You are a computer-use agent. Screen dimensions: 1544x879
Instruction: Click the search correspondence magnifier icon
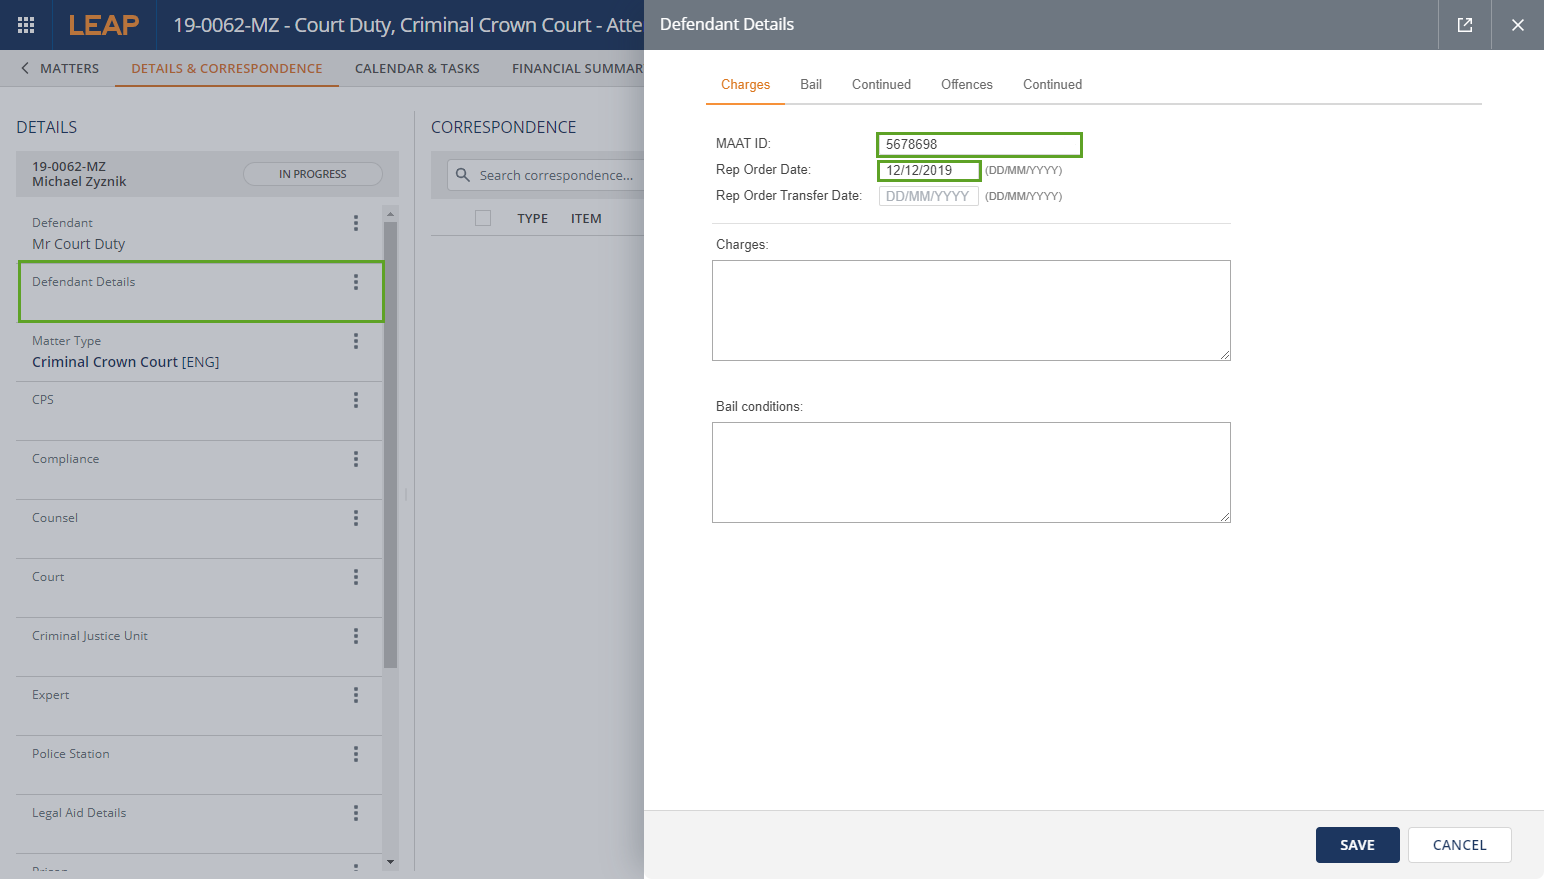[463, 175]
